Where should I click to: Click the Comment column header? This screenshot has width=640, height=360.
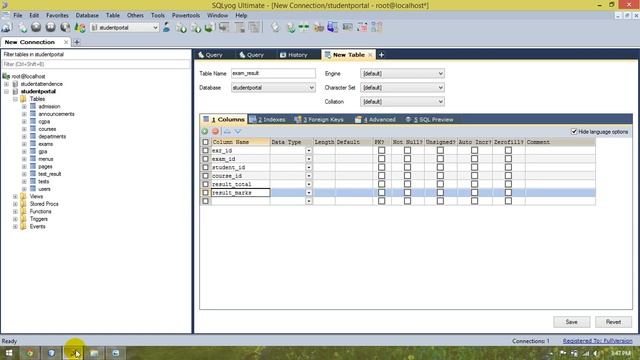(x=560, y=142)
